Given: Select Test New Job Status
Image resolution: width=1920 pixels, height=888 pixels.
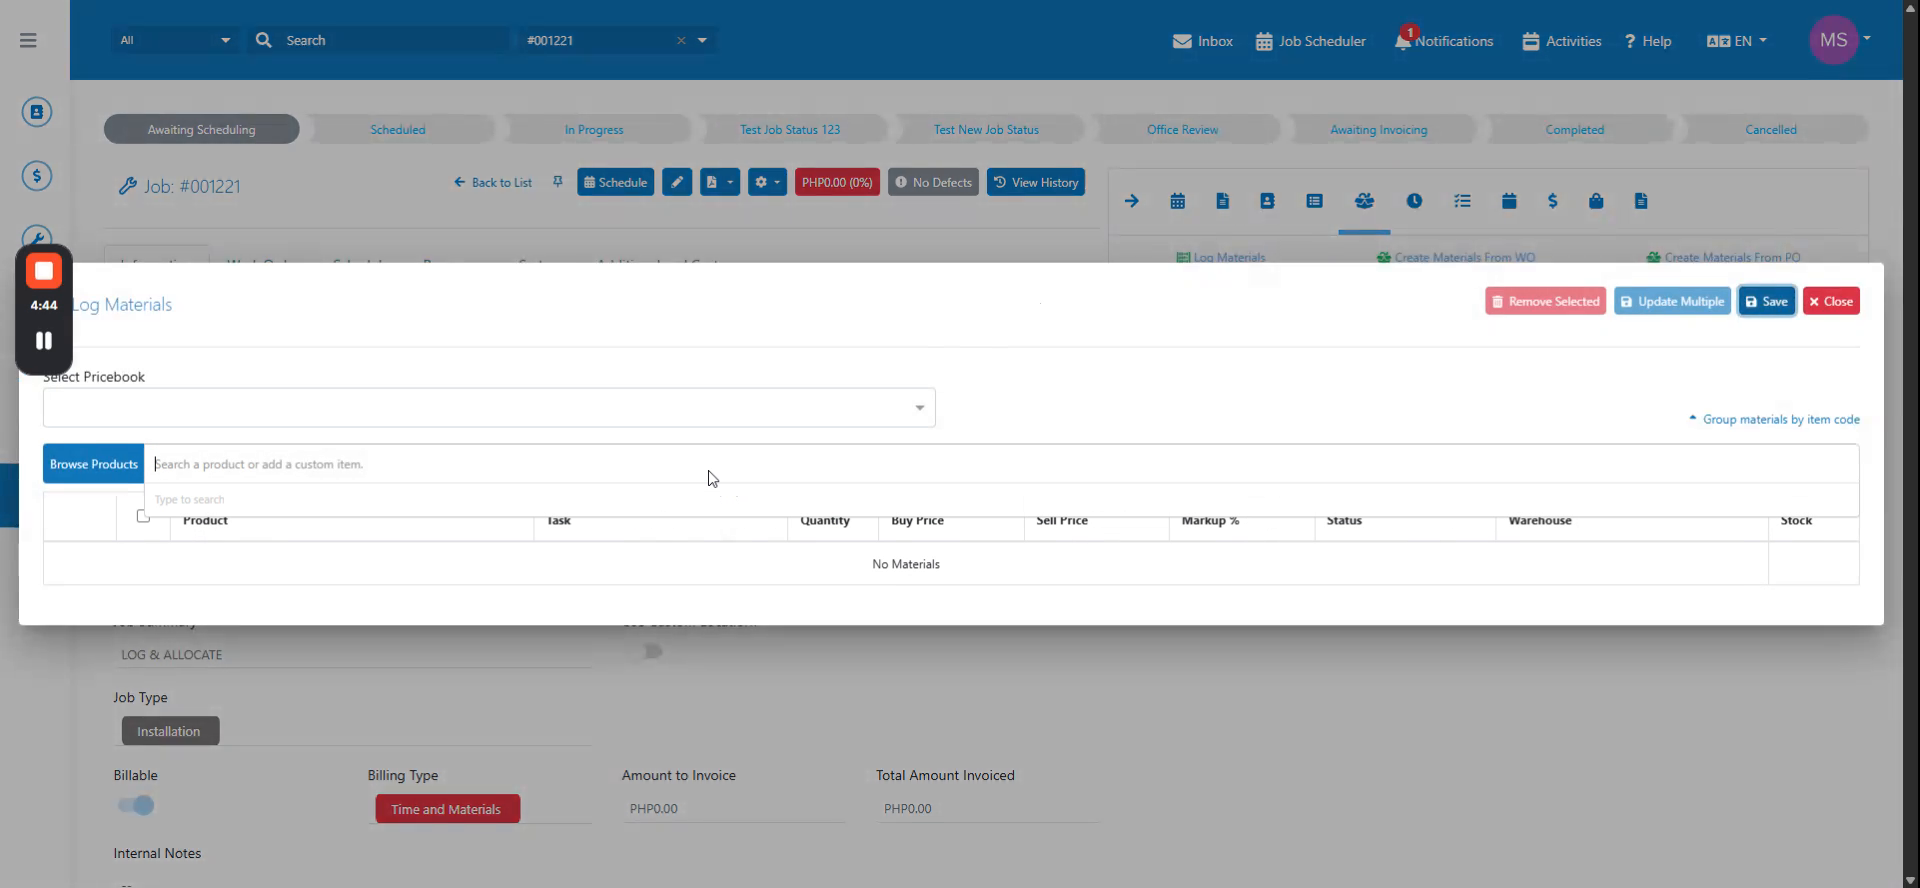Looking at the screenshot, I should [x=986, y=129].
